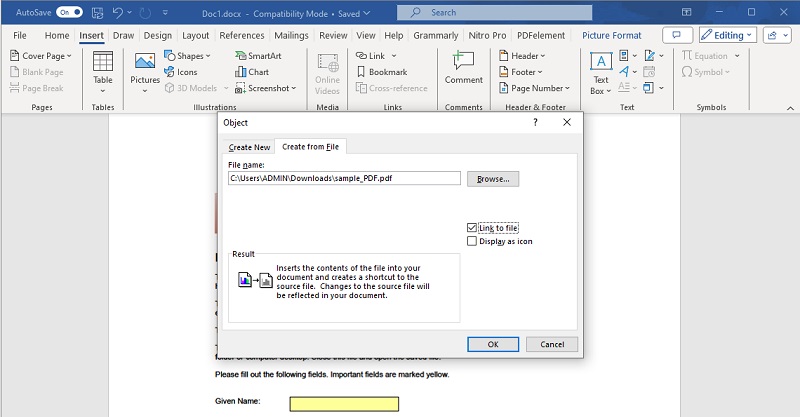800x417 pixels.
Task: Expand the Text Box dropdown arrow
Action: [609, 91]
